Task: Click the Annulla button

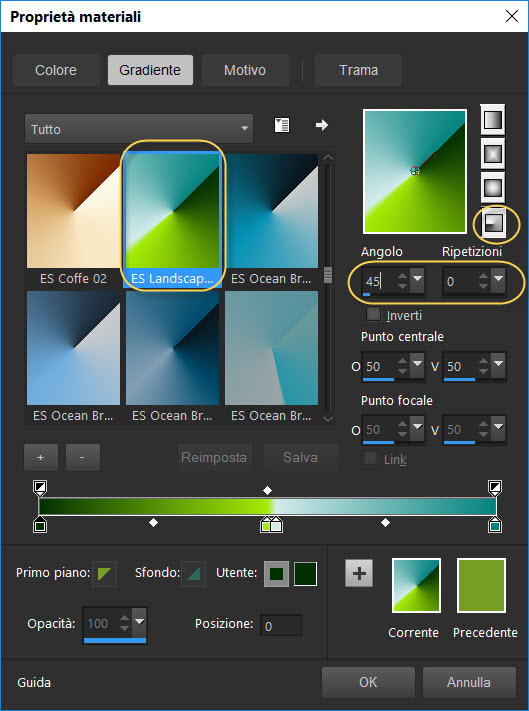Action: [x=469, y=682]
